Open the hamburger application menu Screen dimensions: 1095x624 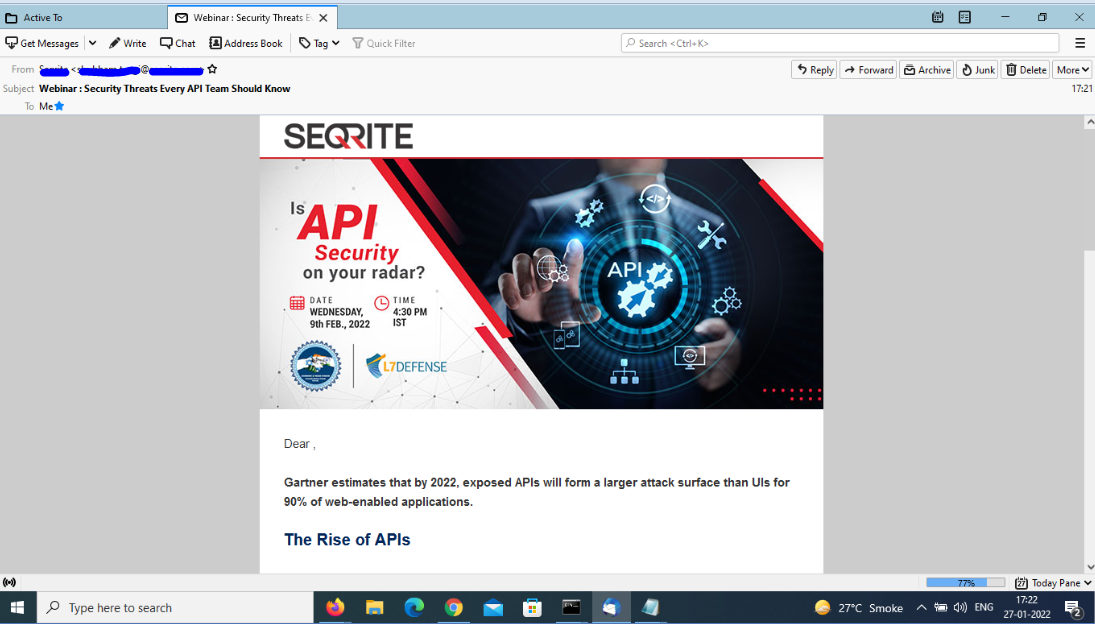(x=1080, y=43)
